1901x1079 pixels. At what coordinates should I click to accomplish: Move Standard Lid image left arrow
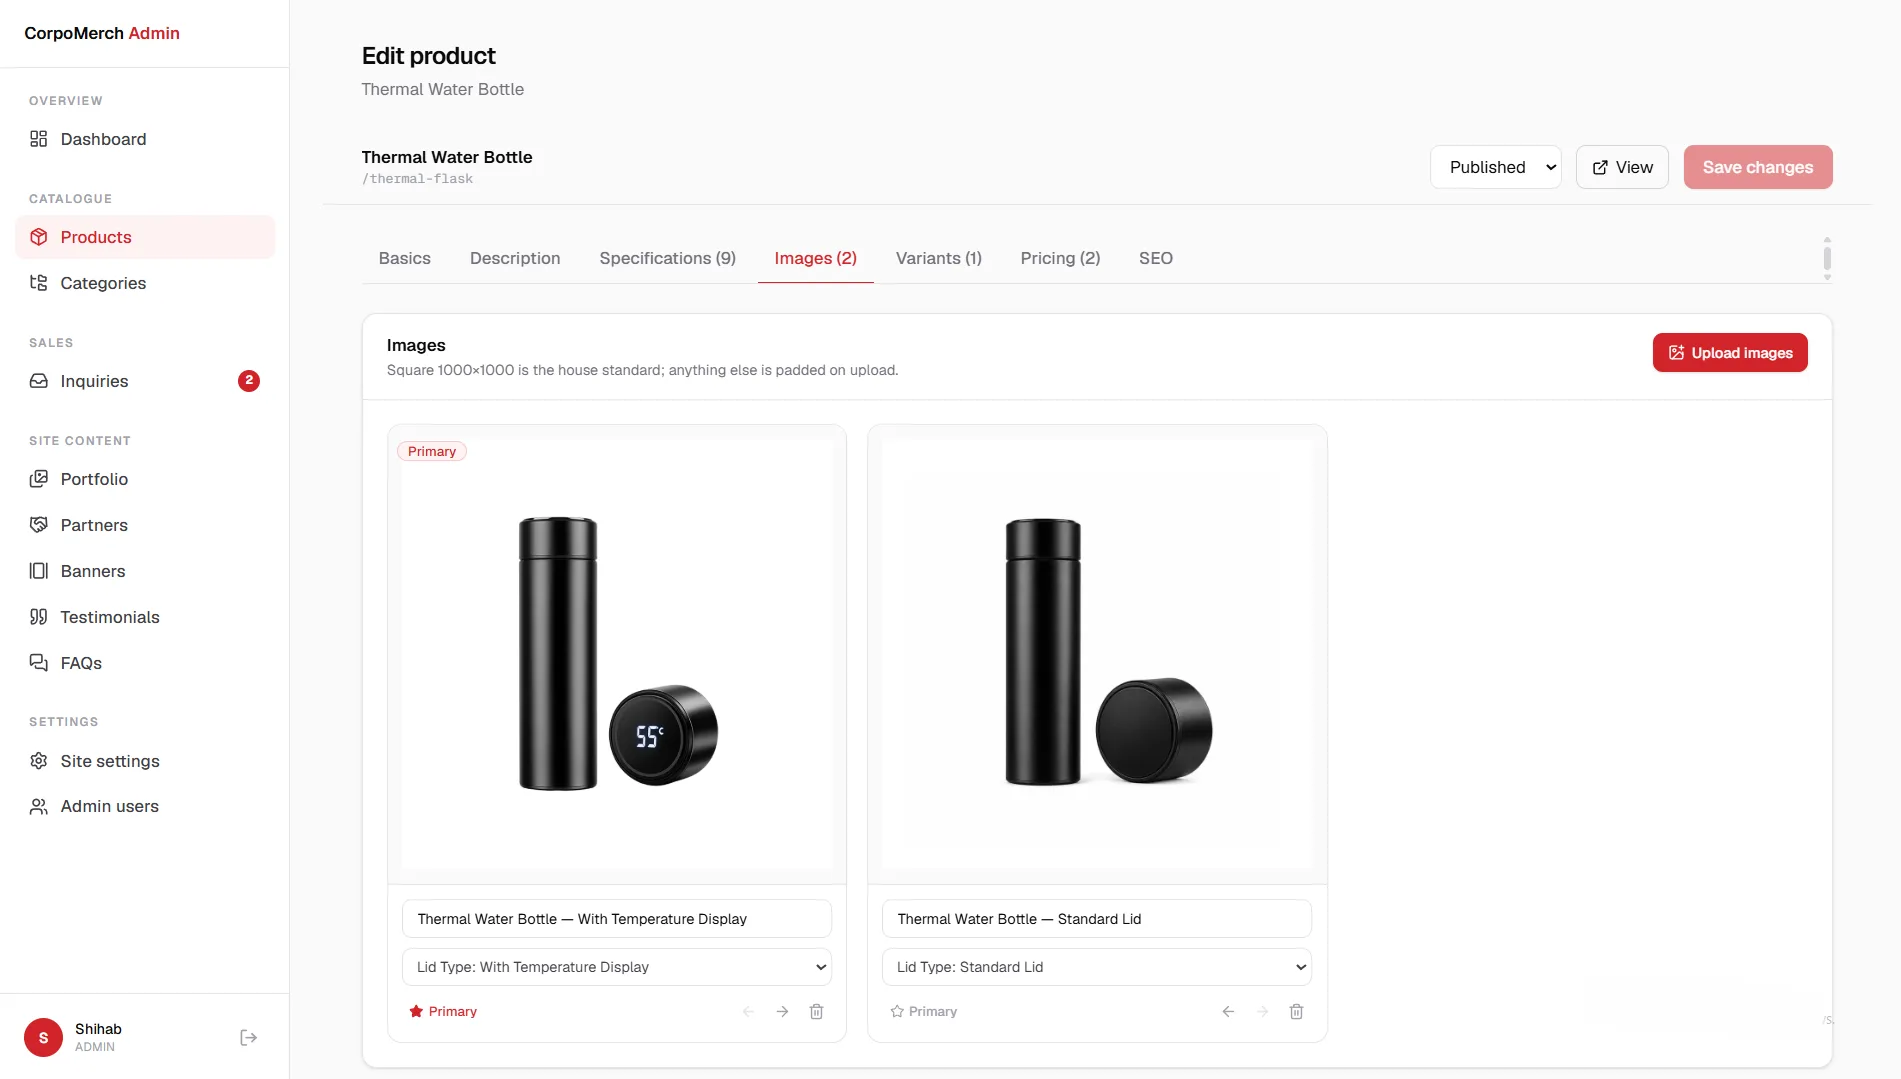click(x=1228, y=1012)
